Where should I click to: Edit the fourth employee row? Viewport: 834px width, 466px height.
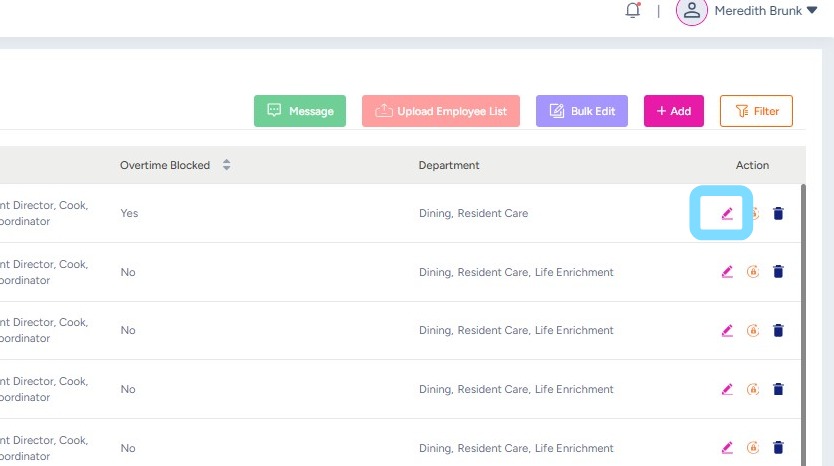tap(727, 389)
